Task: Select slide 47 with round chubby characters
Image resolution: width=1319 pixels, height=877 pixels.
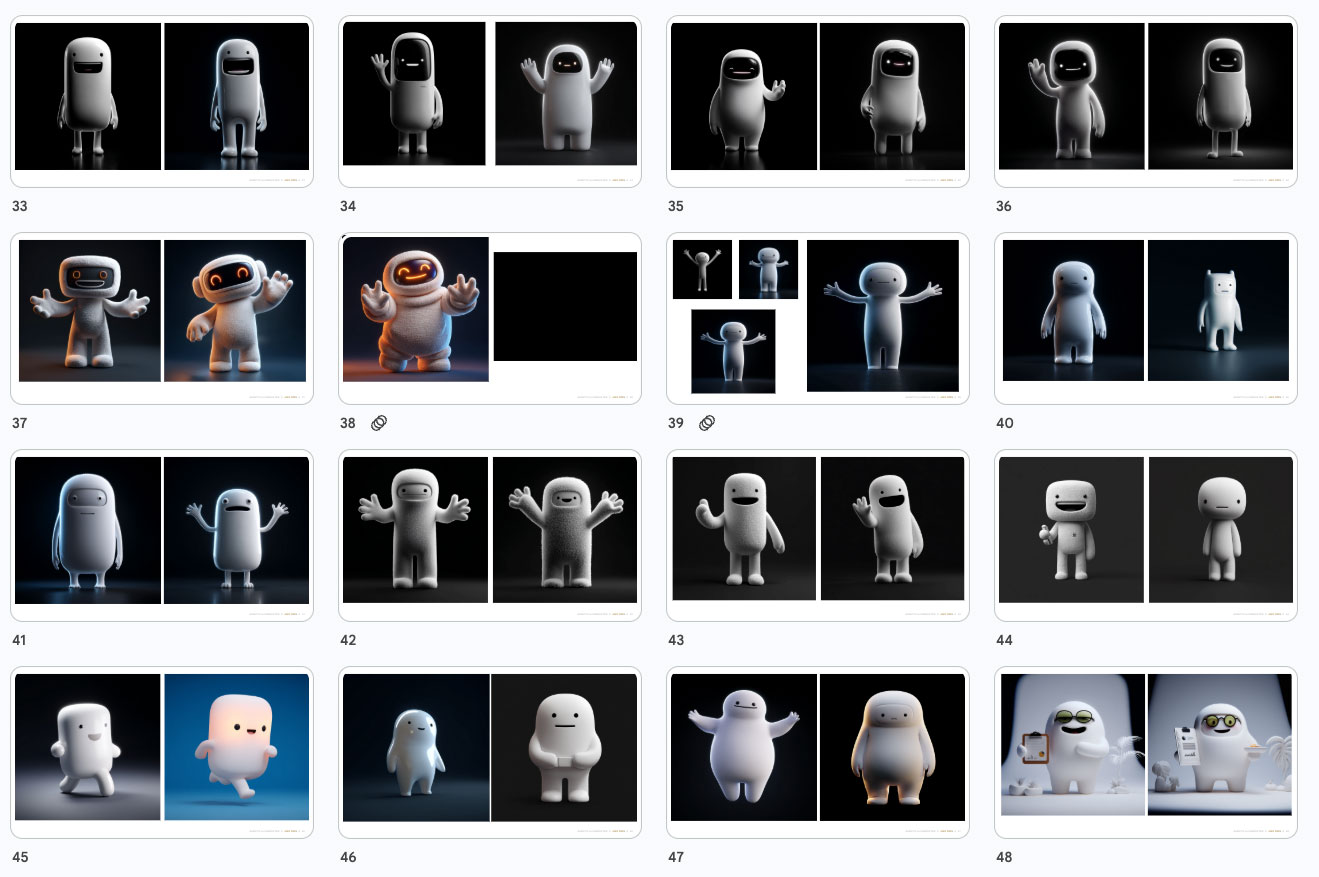Action: pyautogui.click(x=818, y=752)
